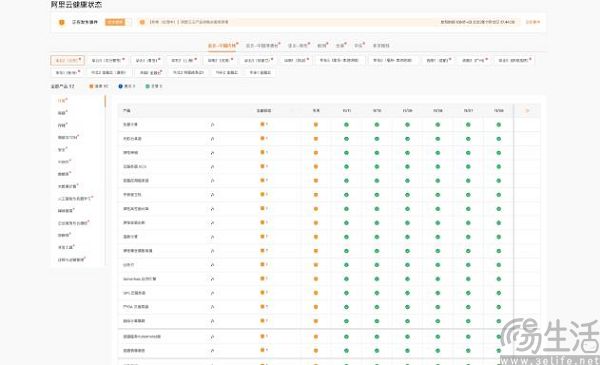
Task: Open the 人工智能与机器学习 sidebar category
Action: tap(75, 199)
